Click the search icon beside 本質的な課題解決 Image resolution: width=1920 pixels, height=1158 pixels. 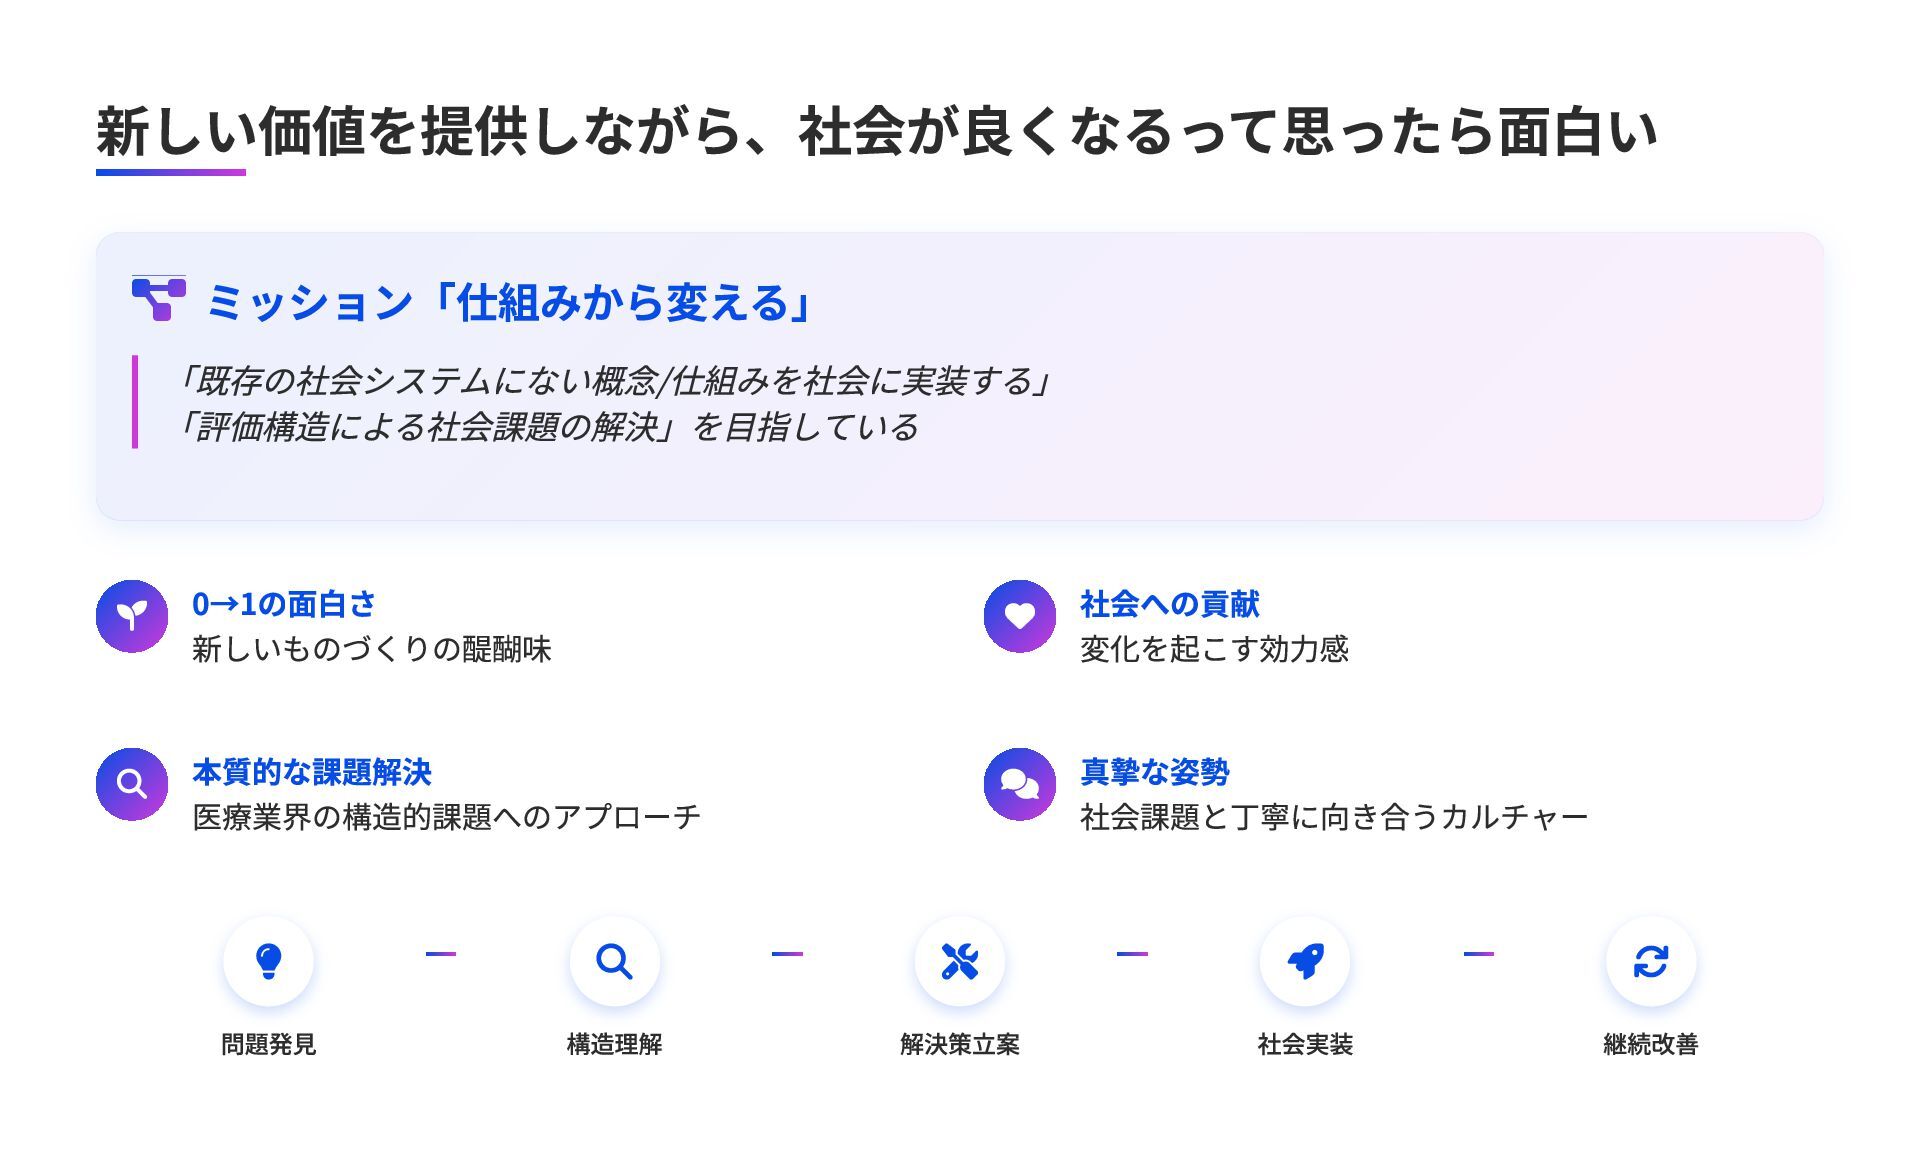(132, 784)
